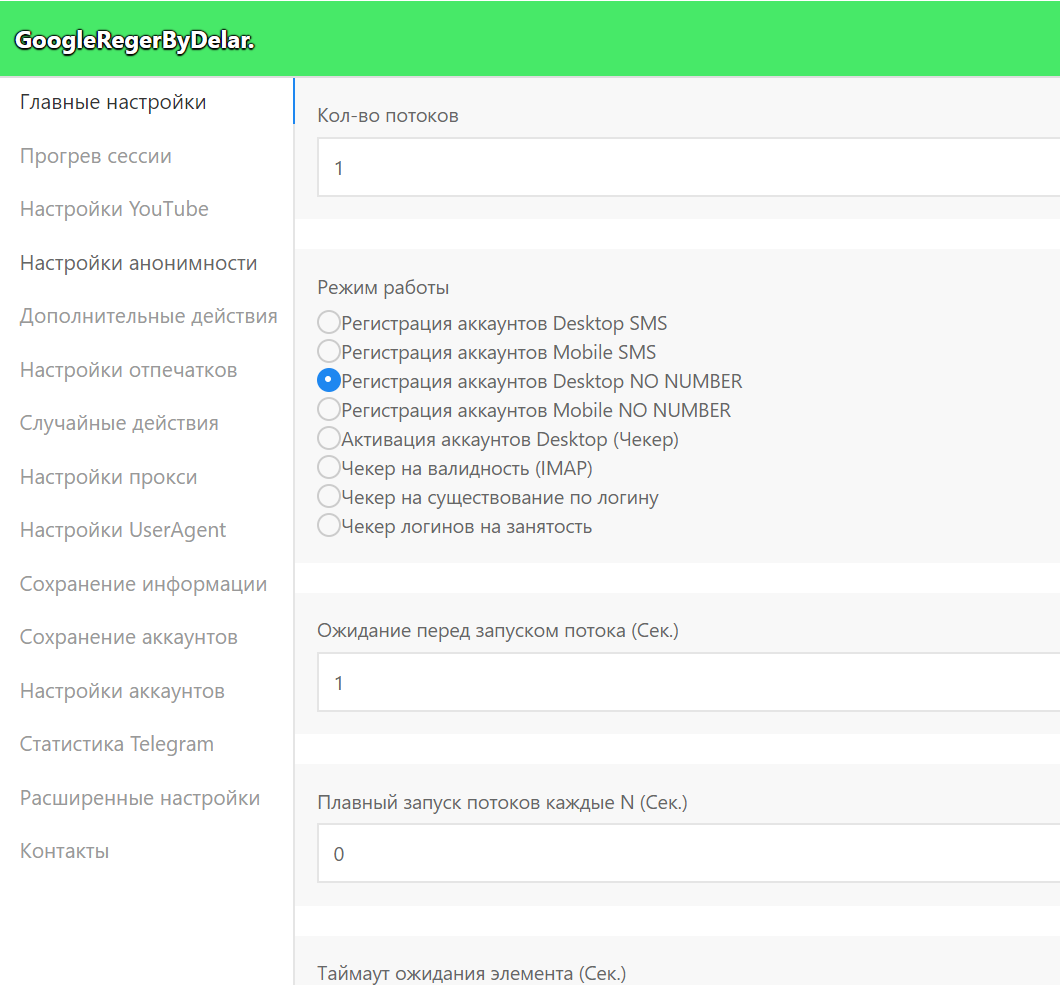Select 'Регистрация аккаунтов Mobile NO NUMBER' mode
The height and width of the screenshot is (985, 1060).
[x=328, y=409]
